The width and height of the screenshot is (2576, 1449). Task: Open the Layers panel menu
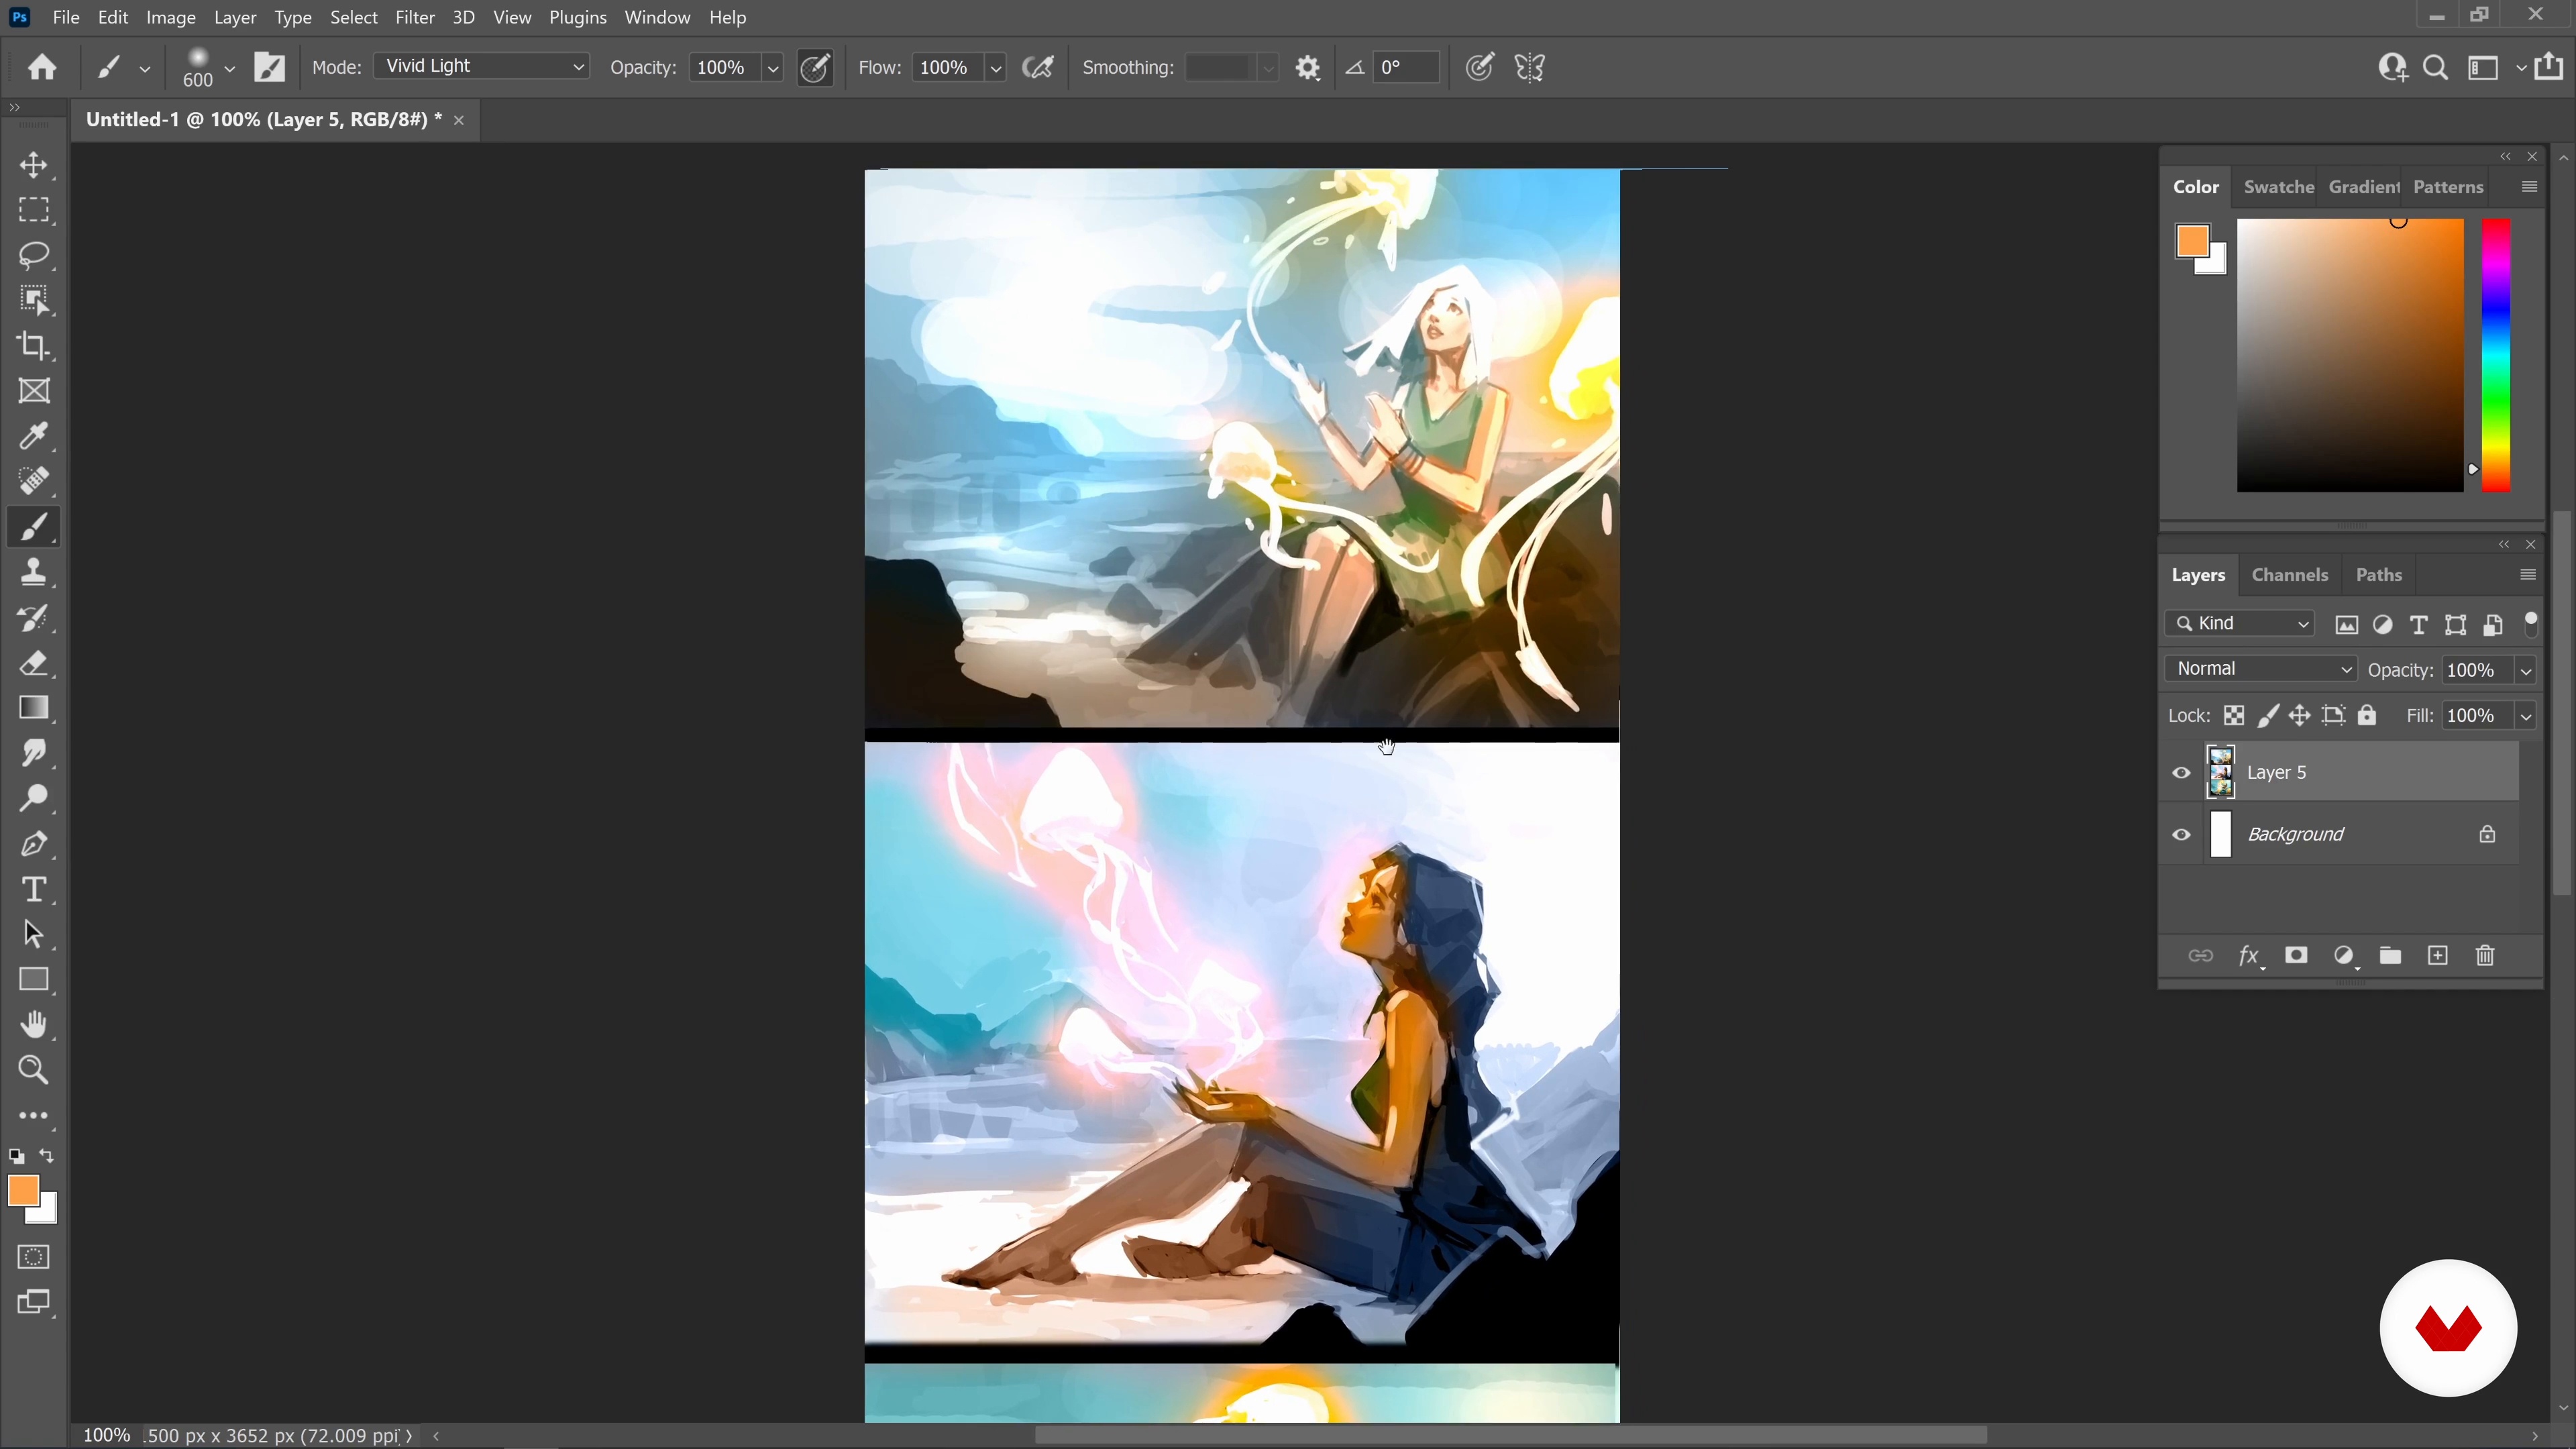2528,575
